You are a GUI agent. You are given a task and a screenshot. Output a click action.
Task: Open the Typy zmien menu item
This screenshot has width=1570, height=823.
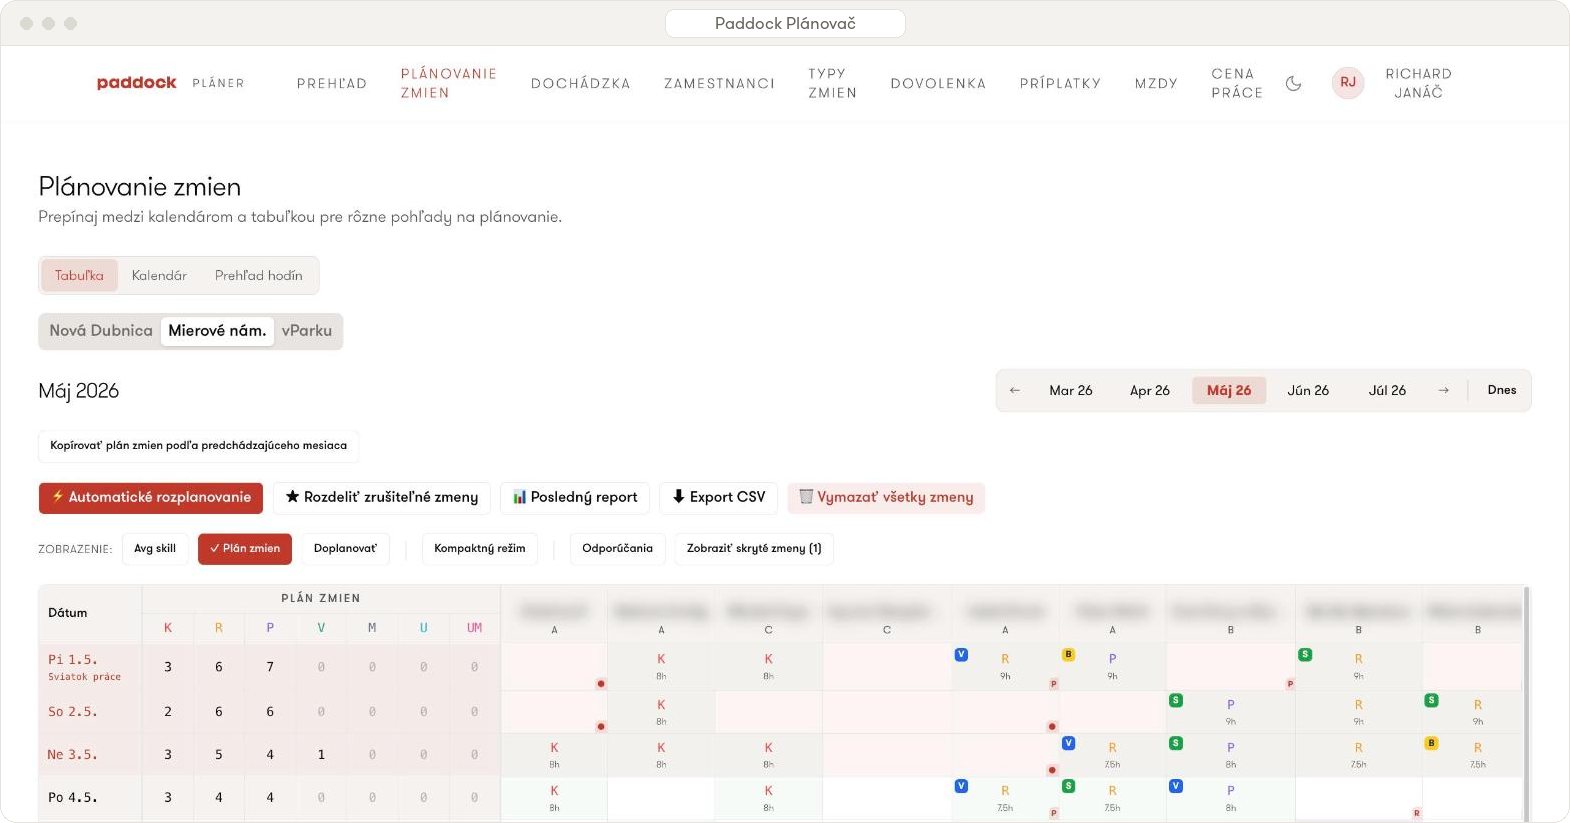click(x=833, y=83)
